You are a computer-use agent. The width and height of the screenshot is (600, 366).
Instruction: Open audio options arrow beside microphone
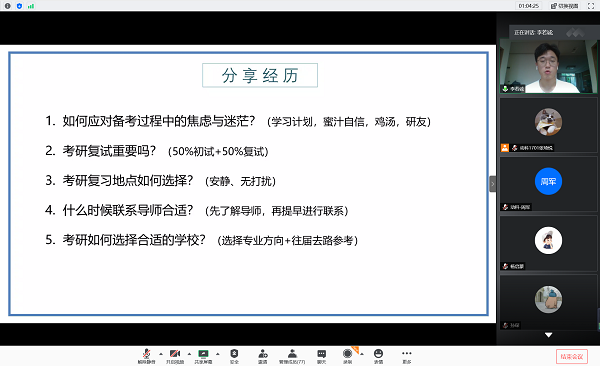[x=161, y=354]
